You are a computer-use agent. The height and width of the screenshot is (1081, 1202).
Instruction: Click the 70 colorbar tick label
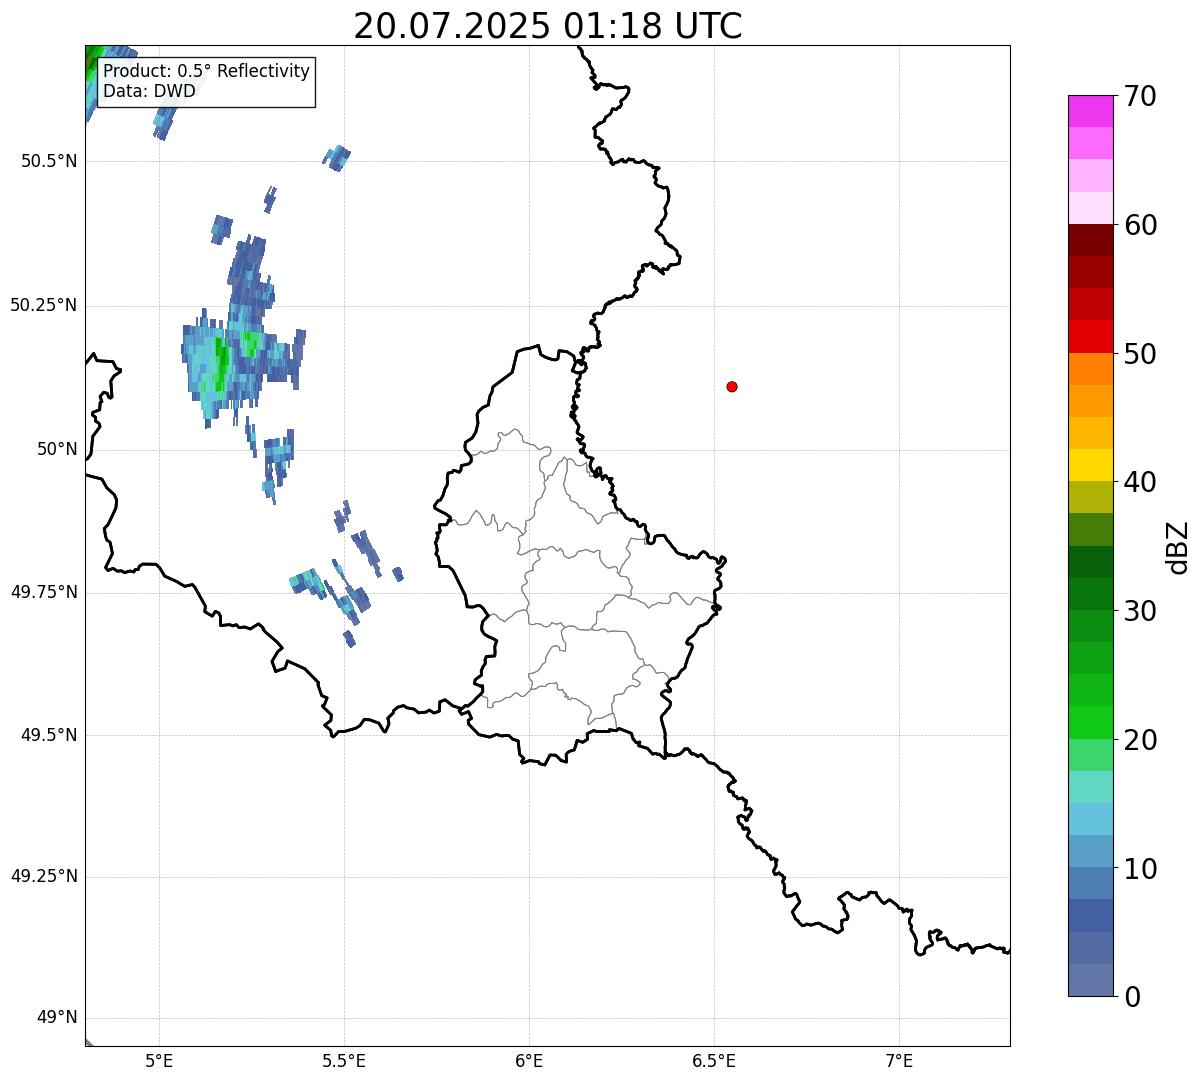1140,96
